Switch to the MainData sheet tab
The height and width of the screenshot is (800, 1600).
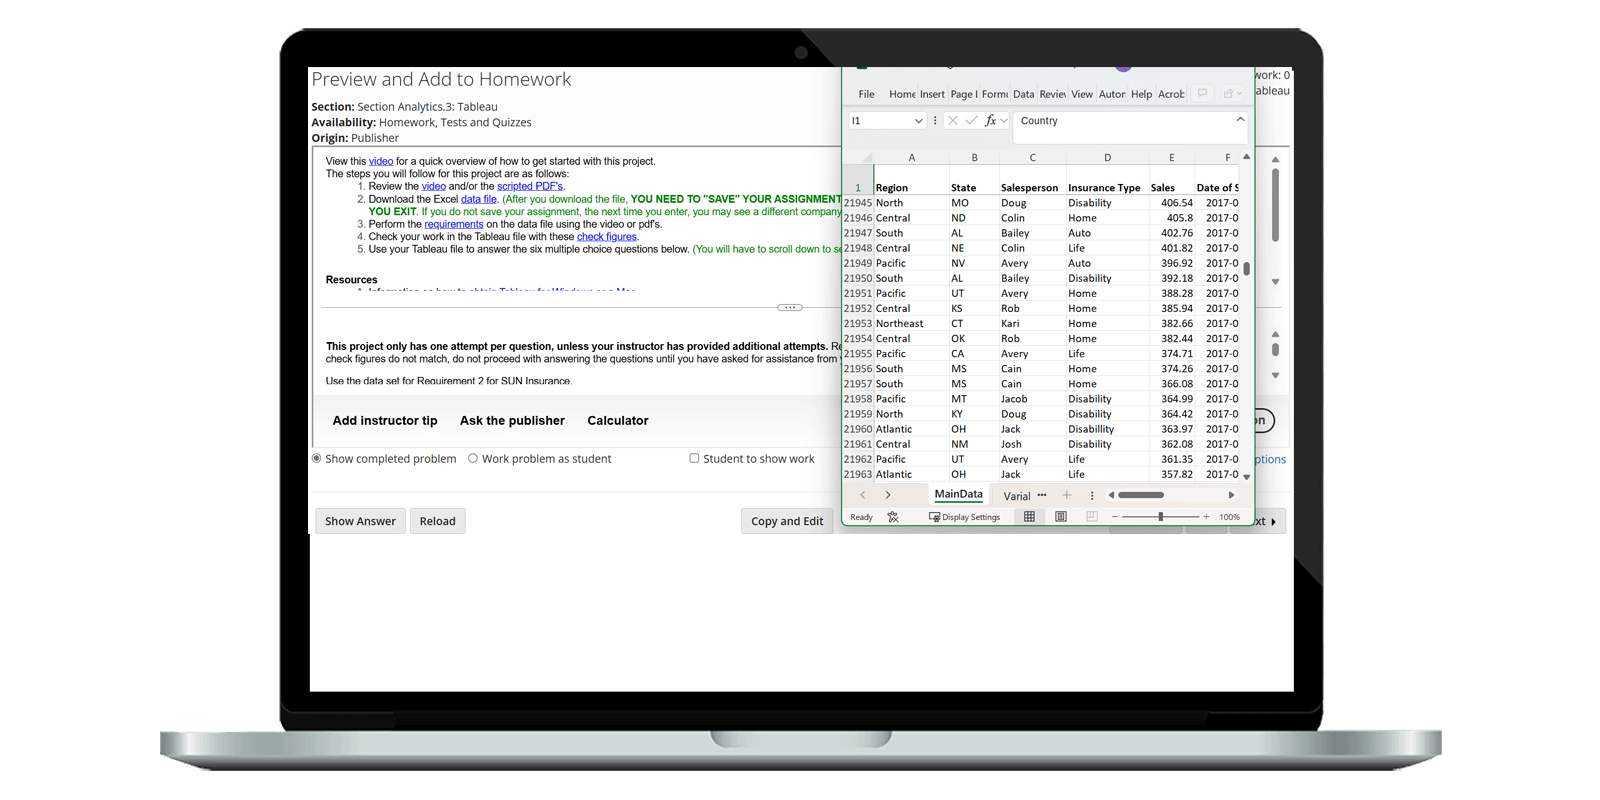958,494
